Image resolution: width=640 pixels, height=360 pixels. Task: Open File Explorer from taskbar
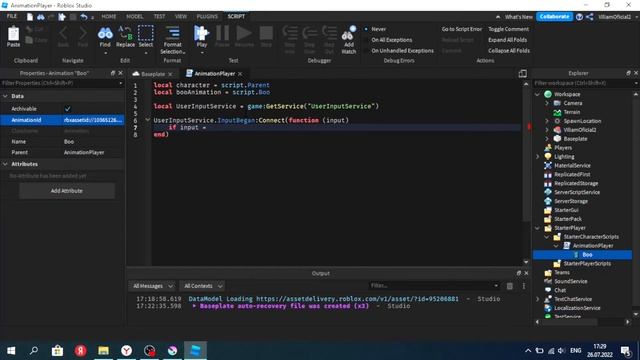pos(103,350)
